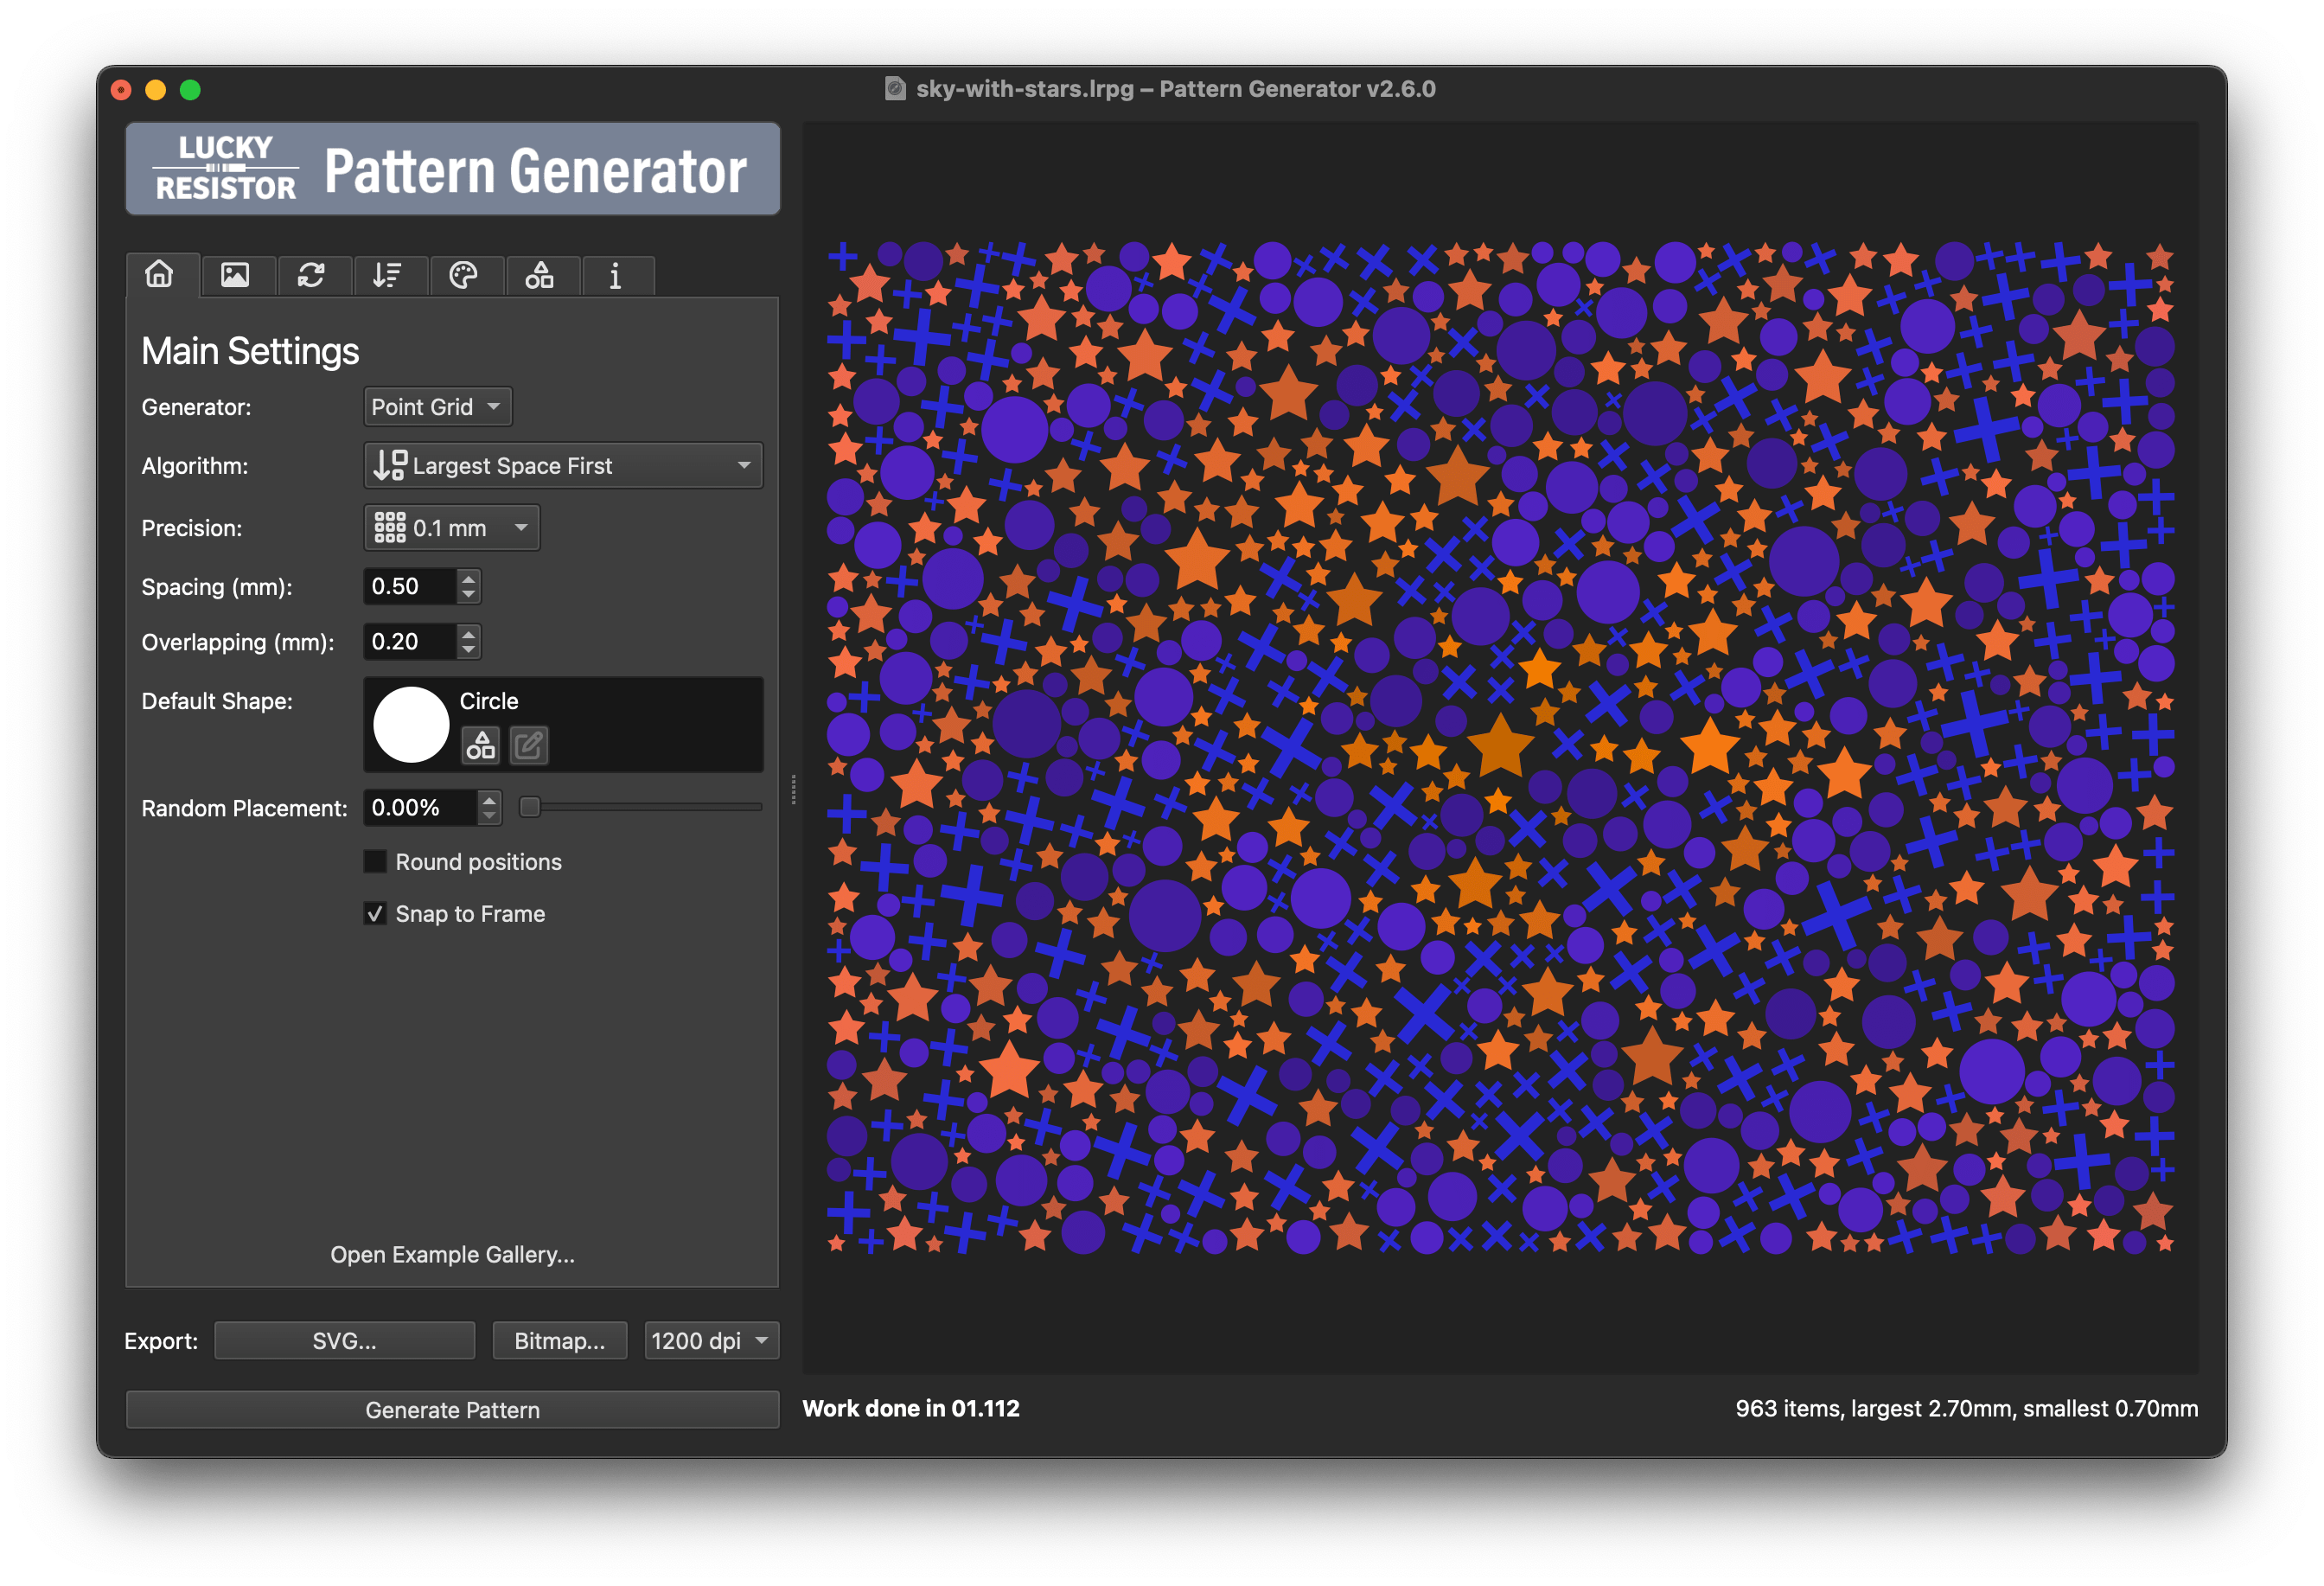Screen dimensions: 2324x1586
Task: Open the color palette tab
Action: click(x=463, y=275)
